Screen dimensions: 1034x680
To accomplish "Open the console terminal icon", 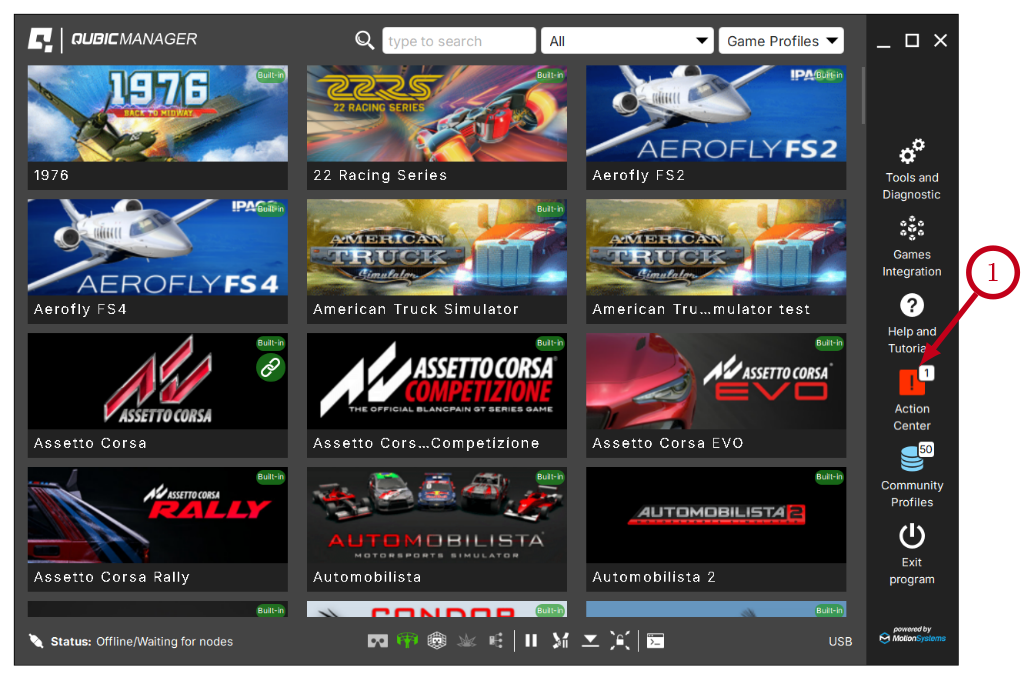I will pos(655,641).
